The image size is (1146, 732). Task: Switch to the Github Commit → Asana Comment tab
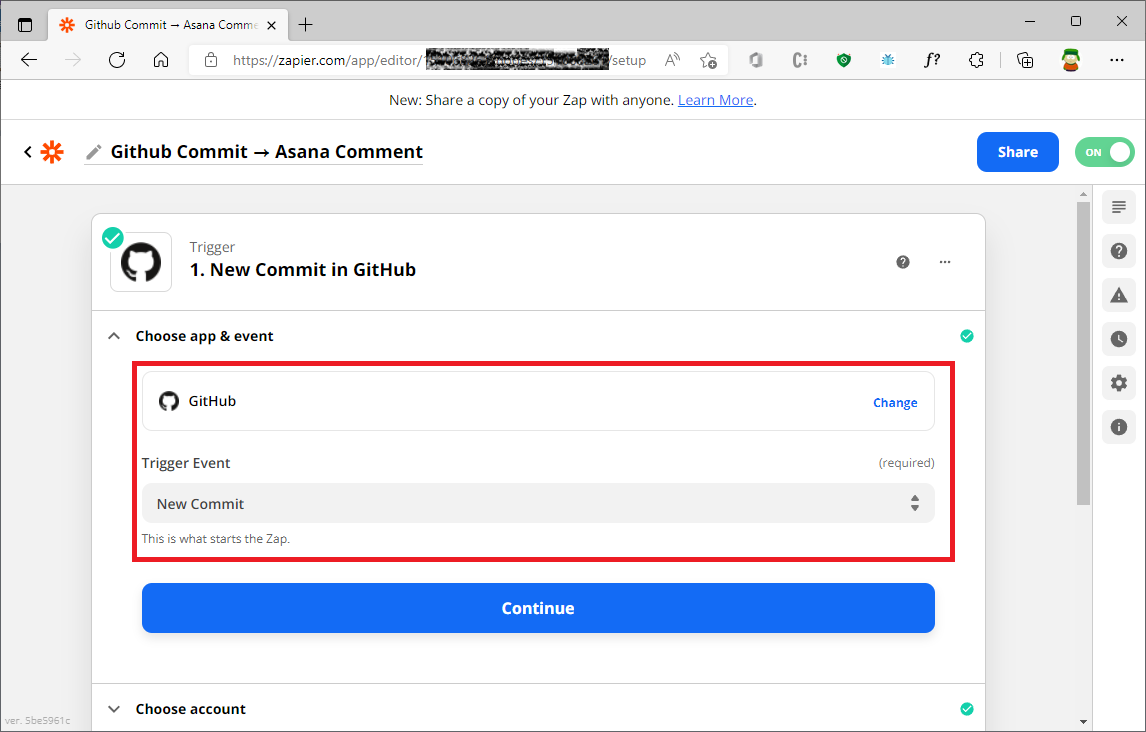(168, 25)
